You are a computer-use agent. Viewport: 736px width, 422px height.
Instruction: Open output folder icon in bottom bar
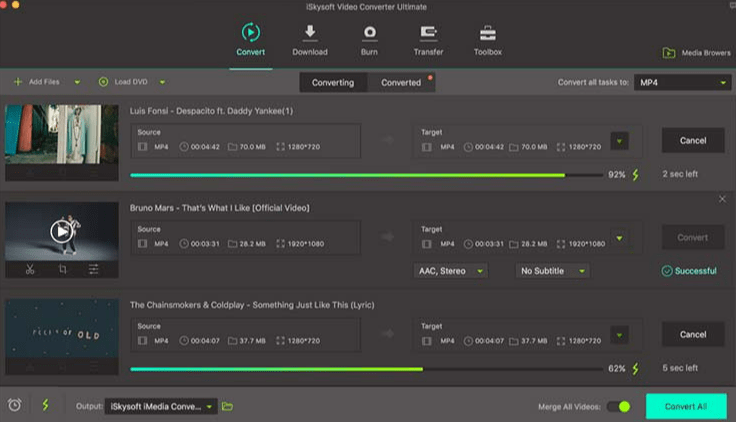point(227,406)
